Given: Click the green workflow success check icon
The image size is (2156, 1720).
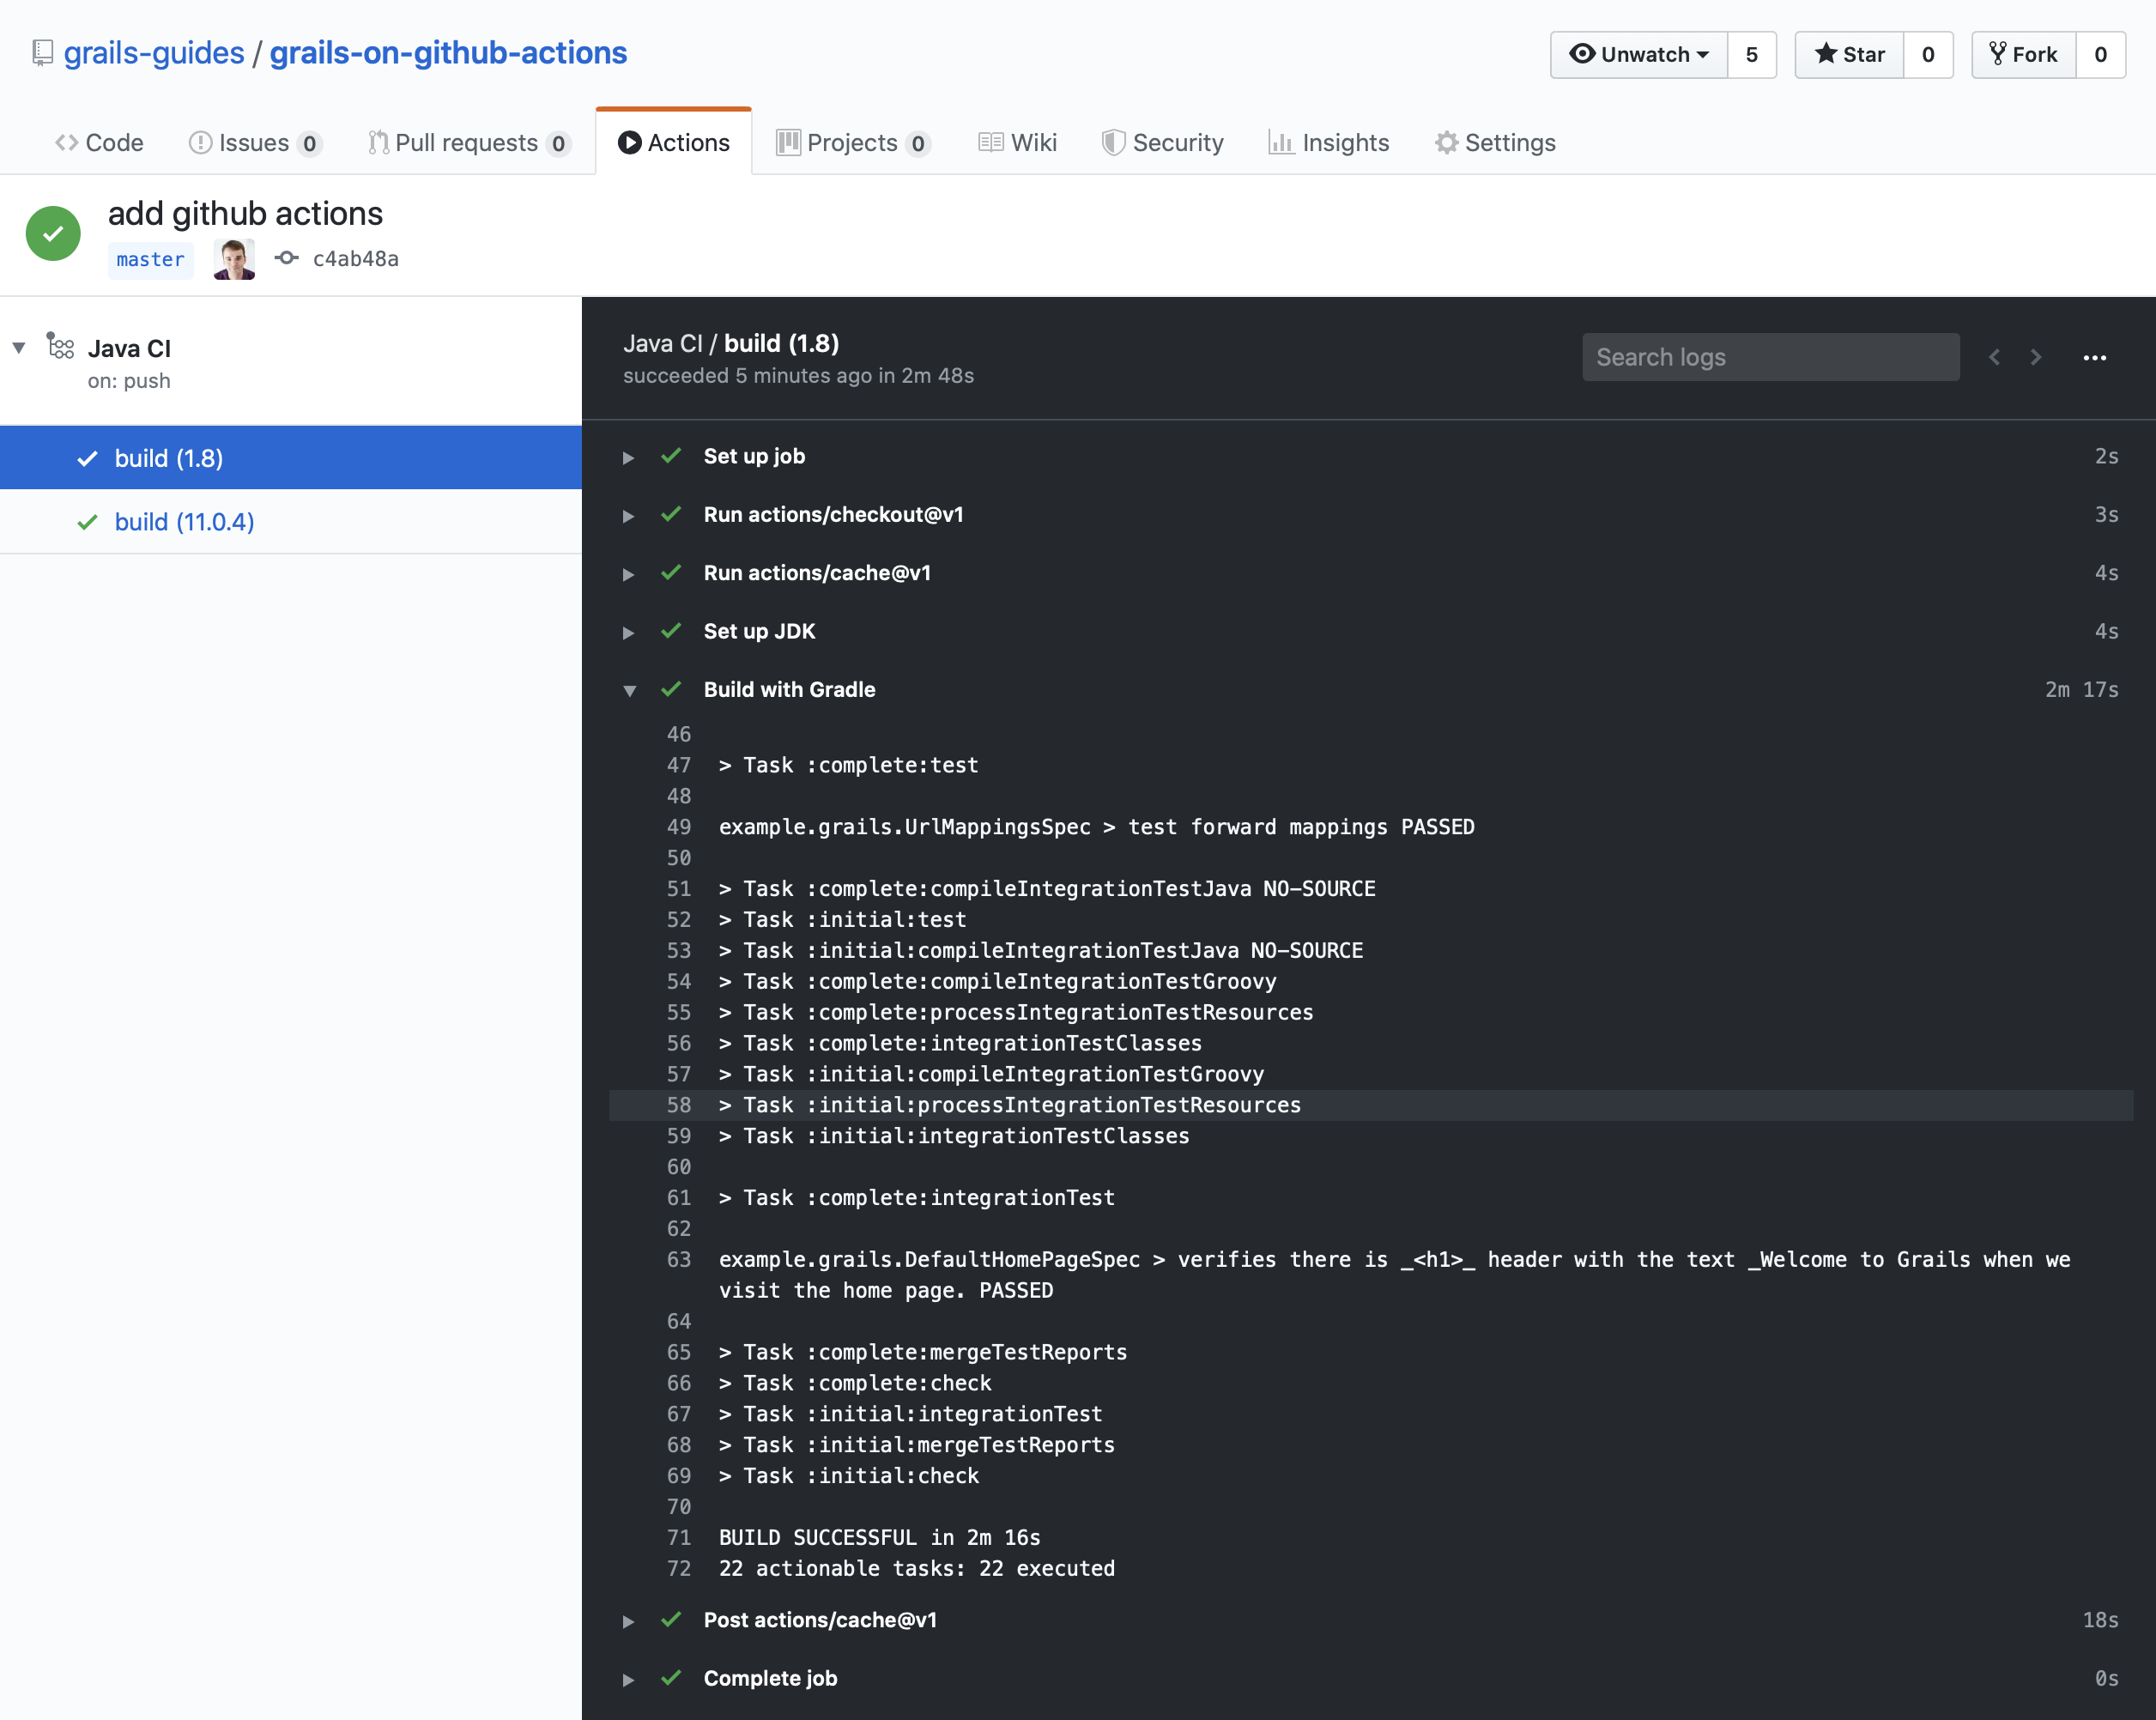Looking at the screenshot, I should click(53, 233).
